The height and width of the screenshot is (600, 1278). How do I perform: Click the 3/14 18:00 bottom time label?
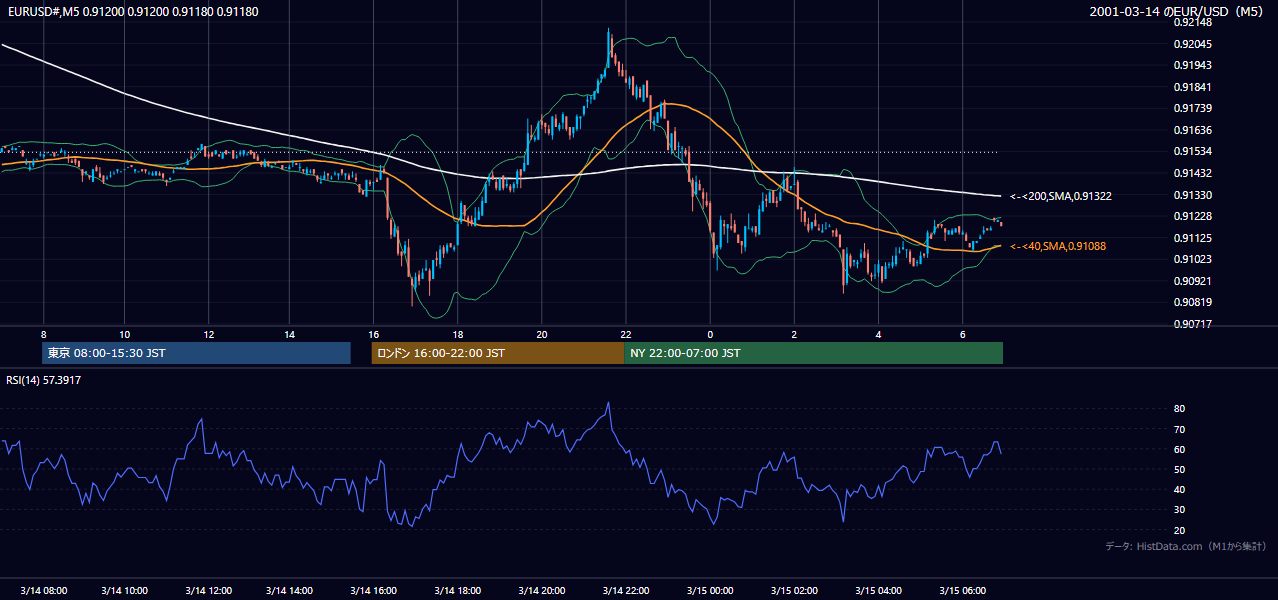[457, 590]
